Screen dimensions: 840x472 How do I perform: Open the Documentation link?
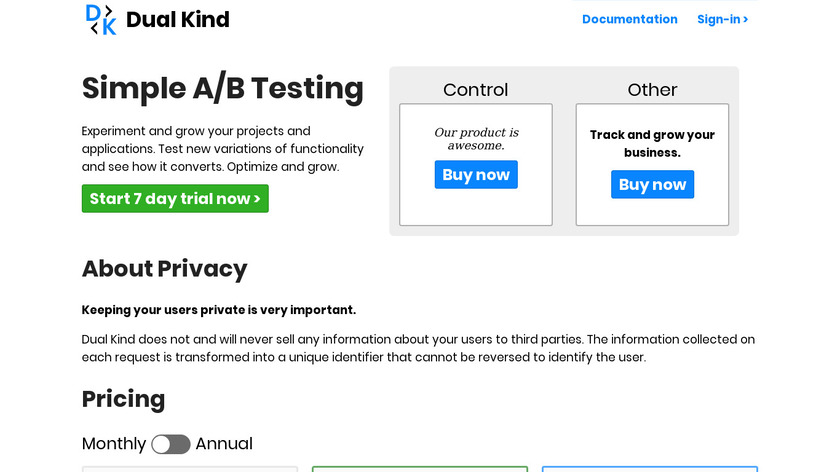pyautogui.click(x=629, y=19)
